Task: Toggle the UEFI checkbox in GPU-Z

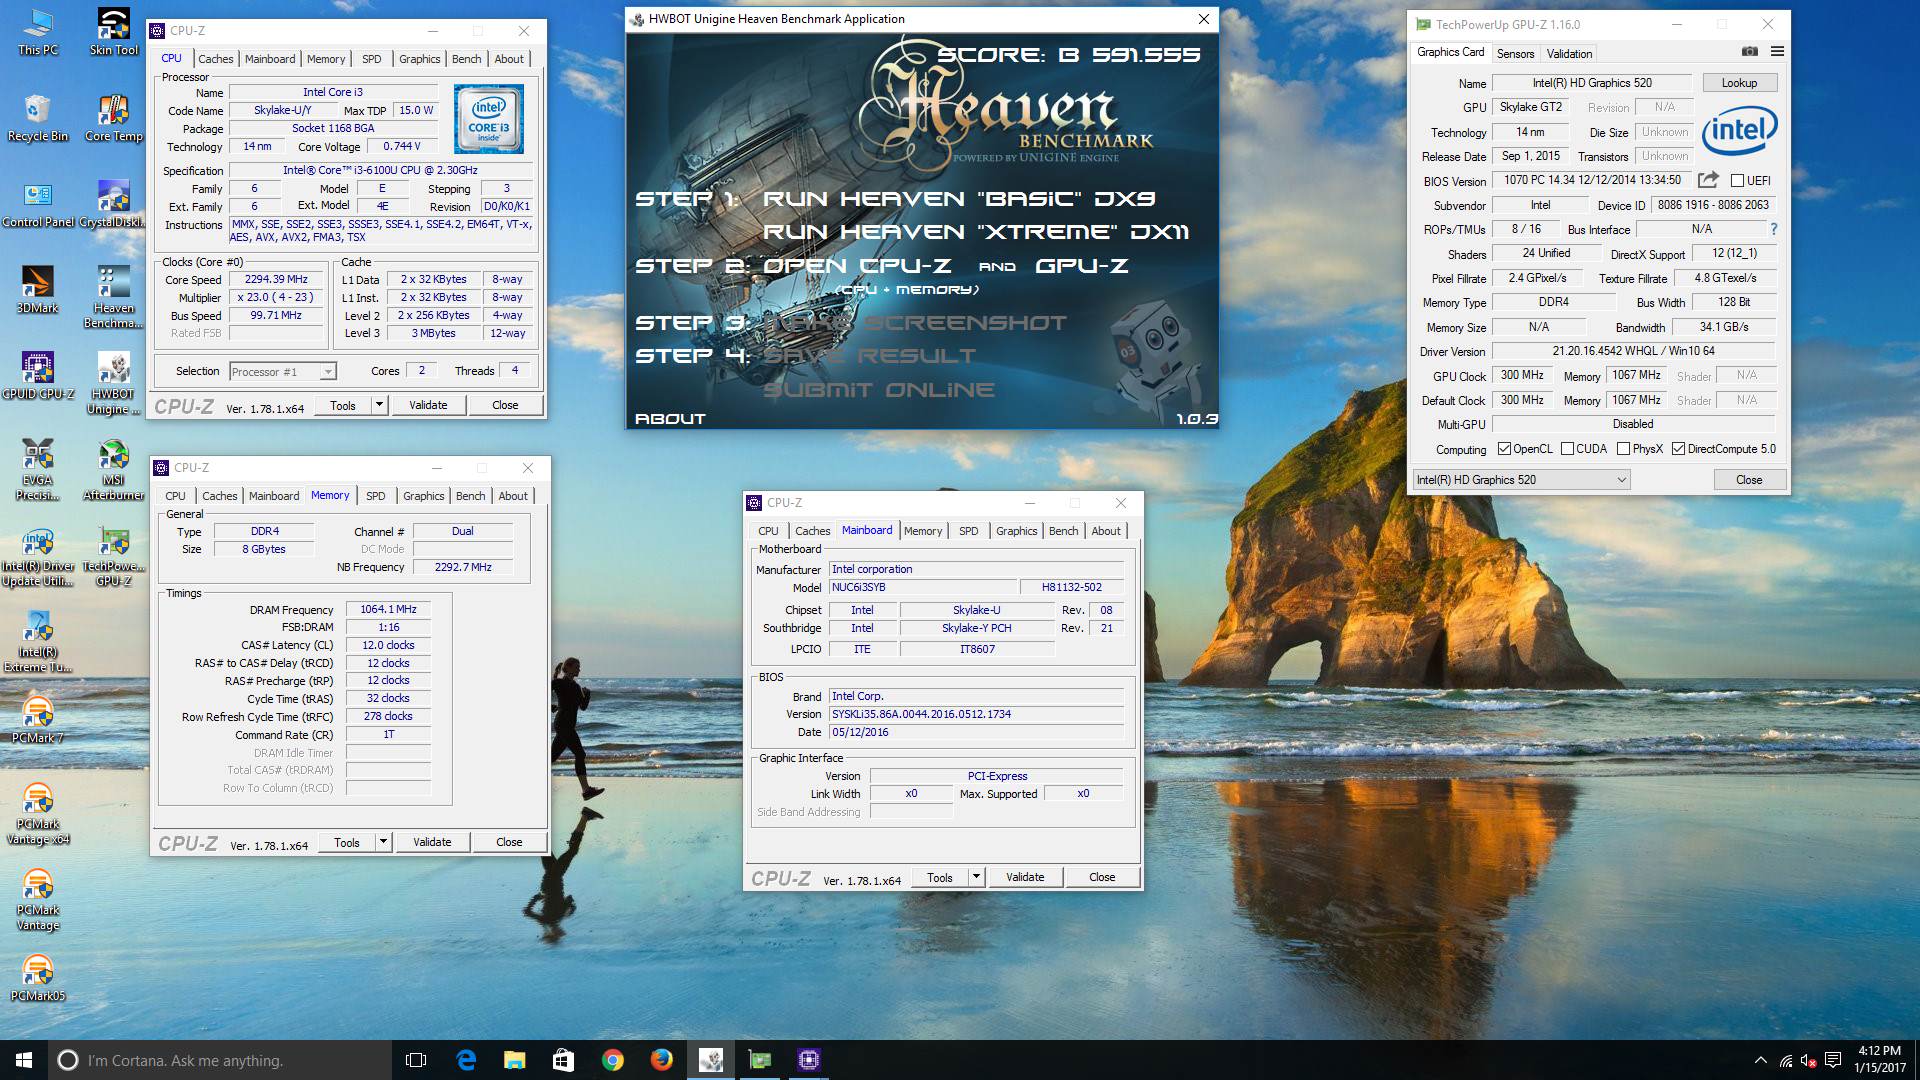Action: pyautogui.click(x=1737, y=181)
